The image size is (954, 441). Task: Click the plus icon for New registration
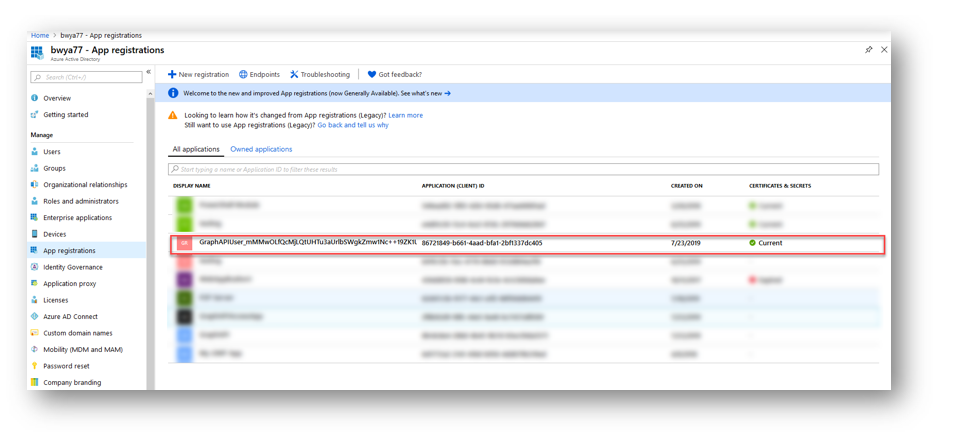(172, 74)
